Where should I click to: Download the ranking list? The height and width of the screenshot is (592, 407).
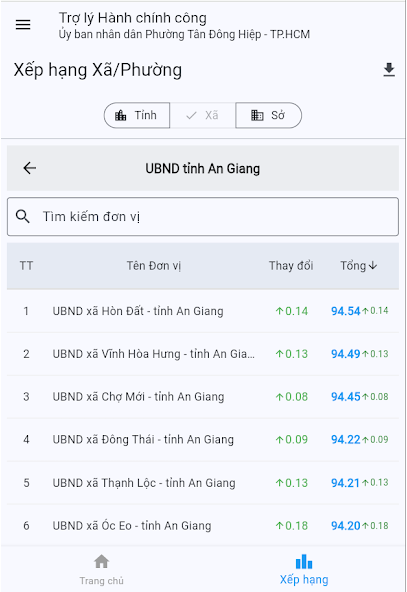(389, 70)
